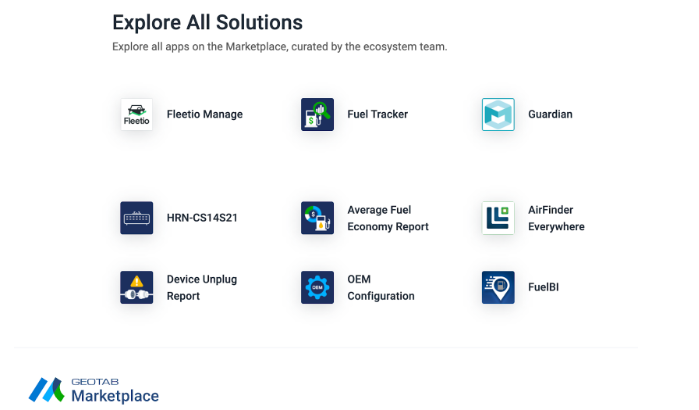Viewport: 699px width, 410px height.
Task: Click the Marketplace wordmark text in footer
Action: point(115,396)
